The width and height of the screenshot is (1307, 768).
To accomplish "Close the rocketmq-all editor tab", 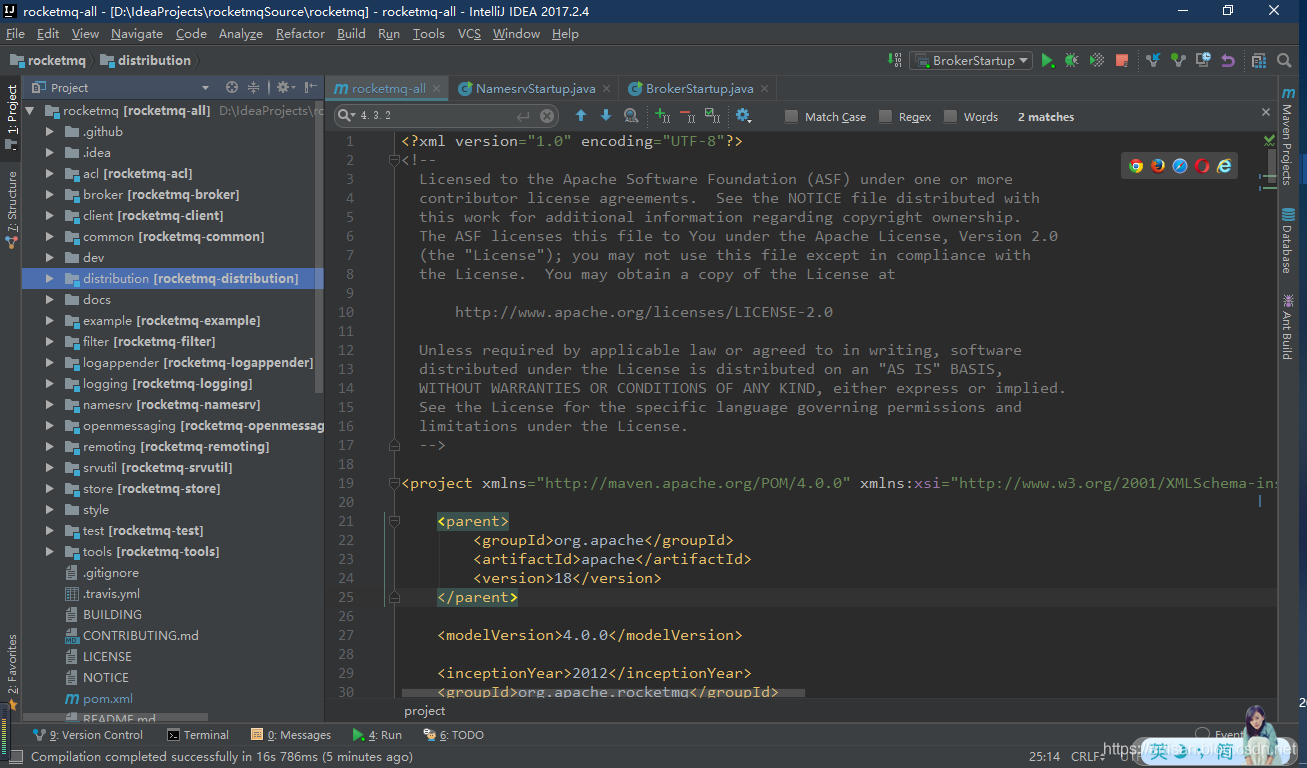I will click(x=436, y=88).
